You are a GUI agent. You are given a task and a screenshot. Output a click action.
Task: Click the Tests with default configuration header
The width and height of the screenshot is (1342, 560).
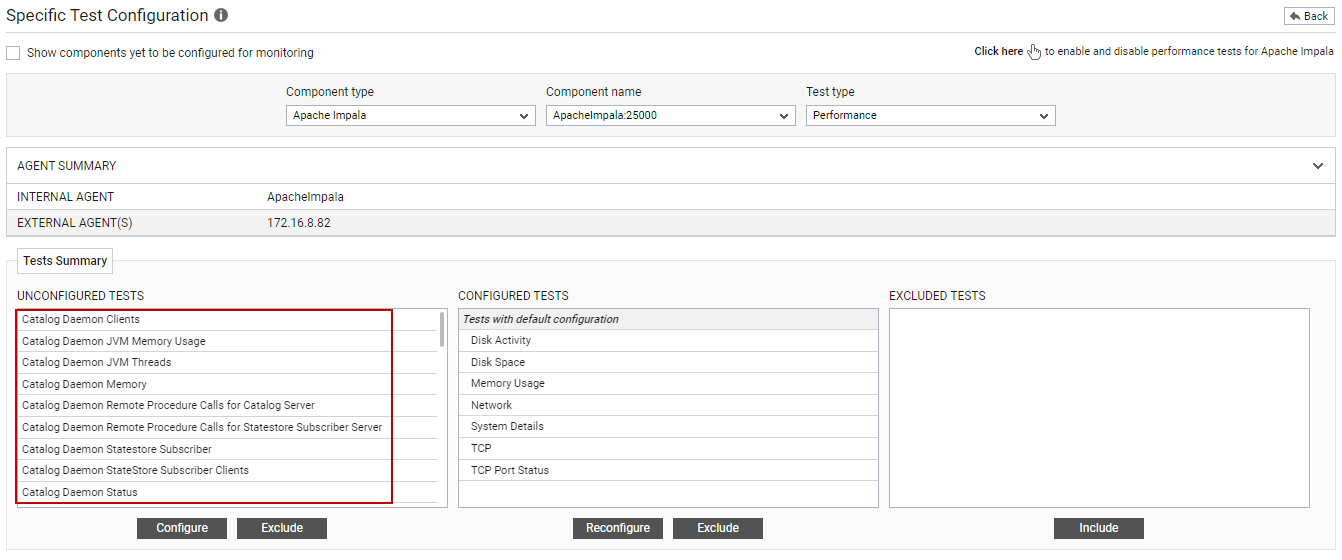coord(668,319)
